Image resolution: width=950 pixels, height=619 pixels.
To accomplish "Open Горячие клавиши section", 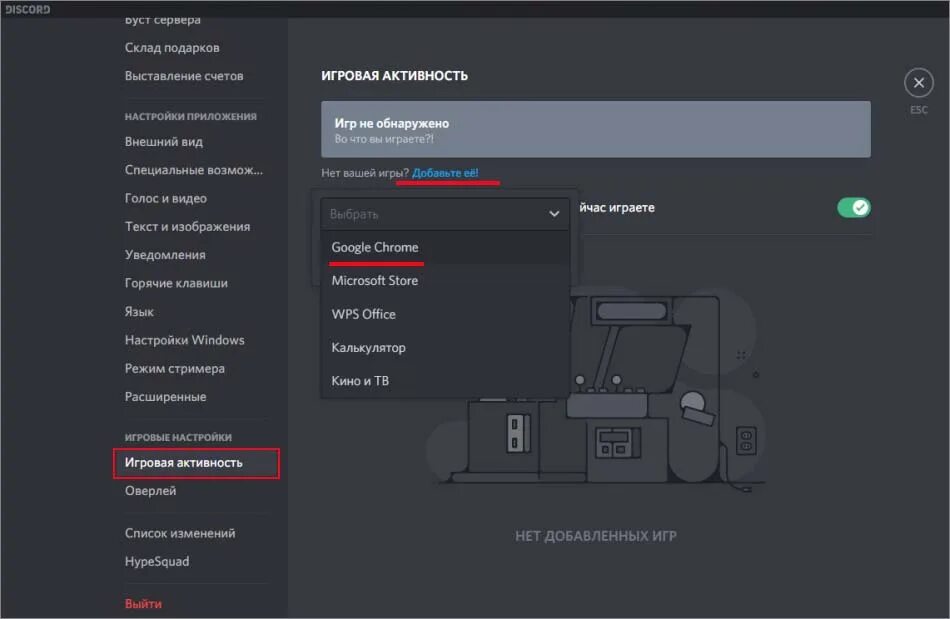I will (176, 283).
